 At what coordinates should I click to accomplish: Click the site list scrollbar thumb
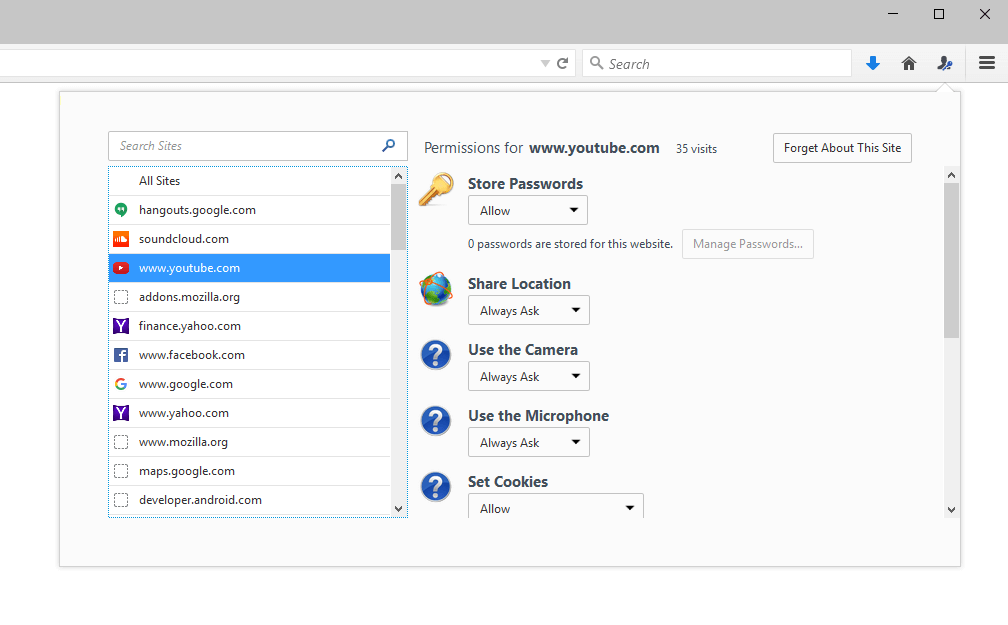pos(399,217)
